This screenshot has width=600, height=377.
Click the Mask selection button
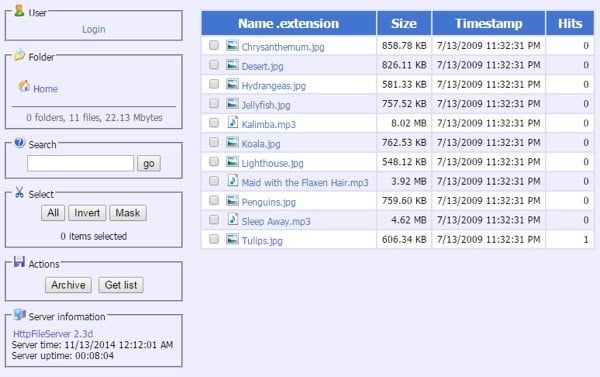pyautogui.click(x=128, y=213)
